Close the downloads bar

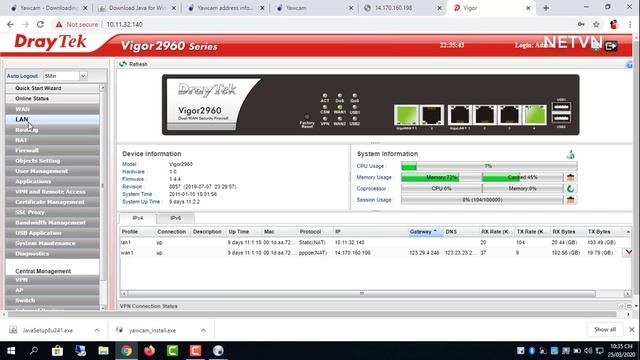(x=631, y=329)
